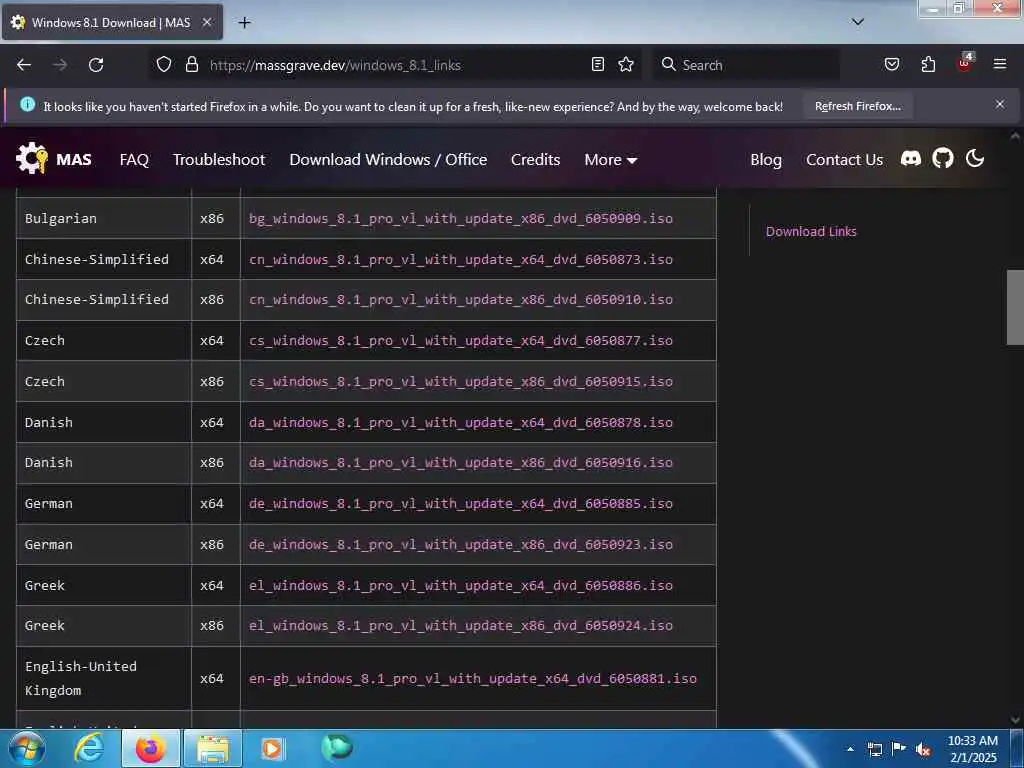
Task: Open the FAQ page
Action: [x=134, y=160]
